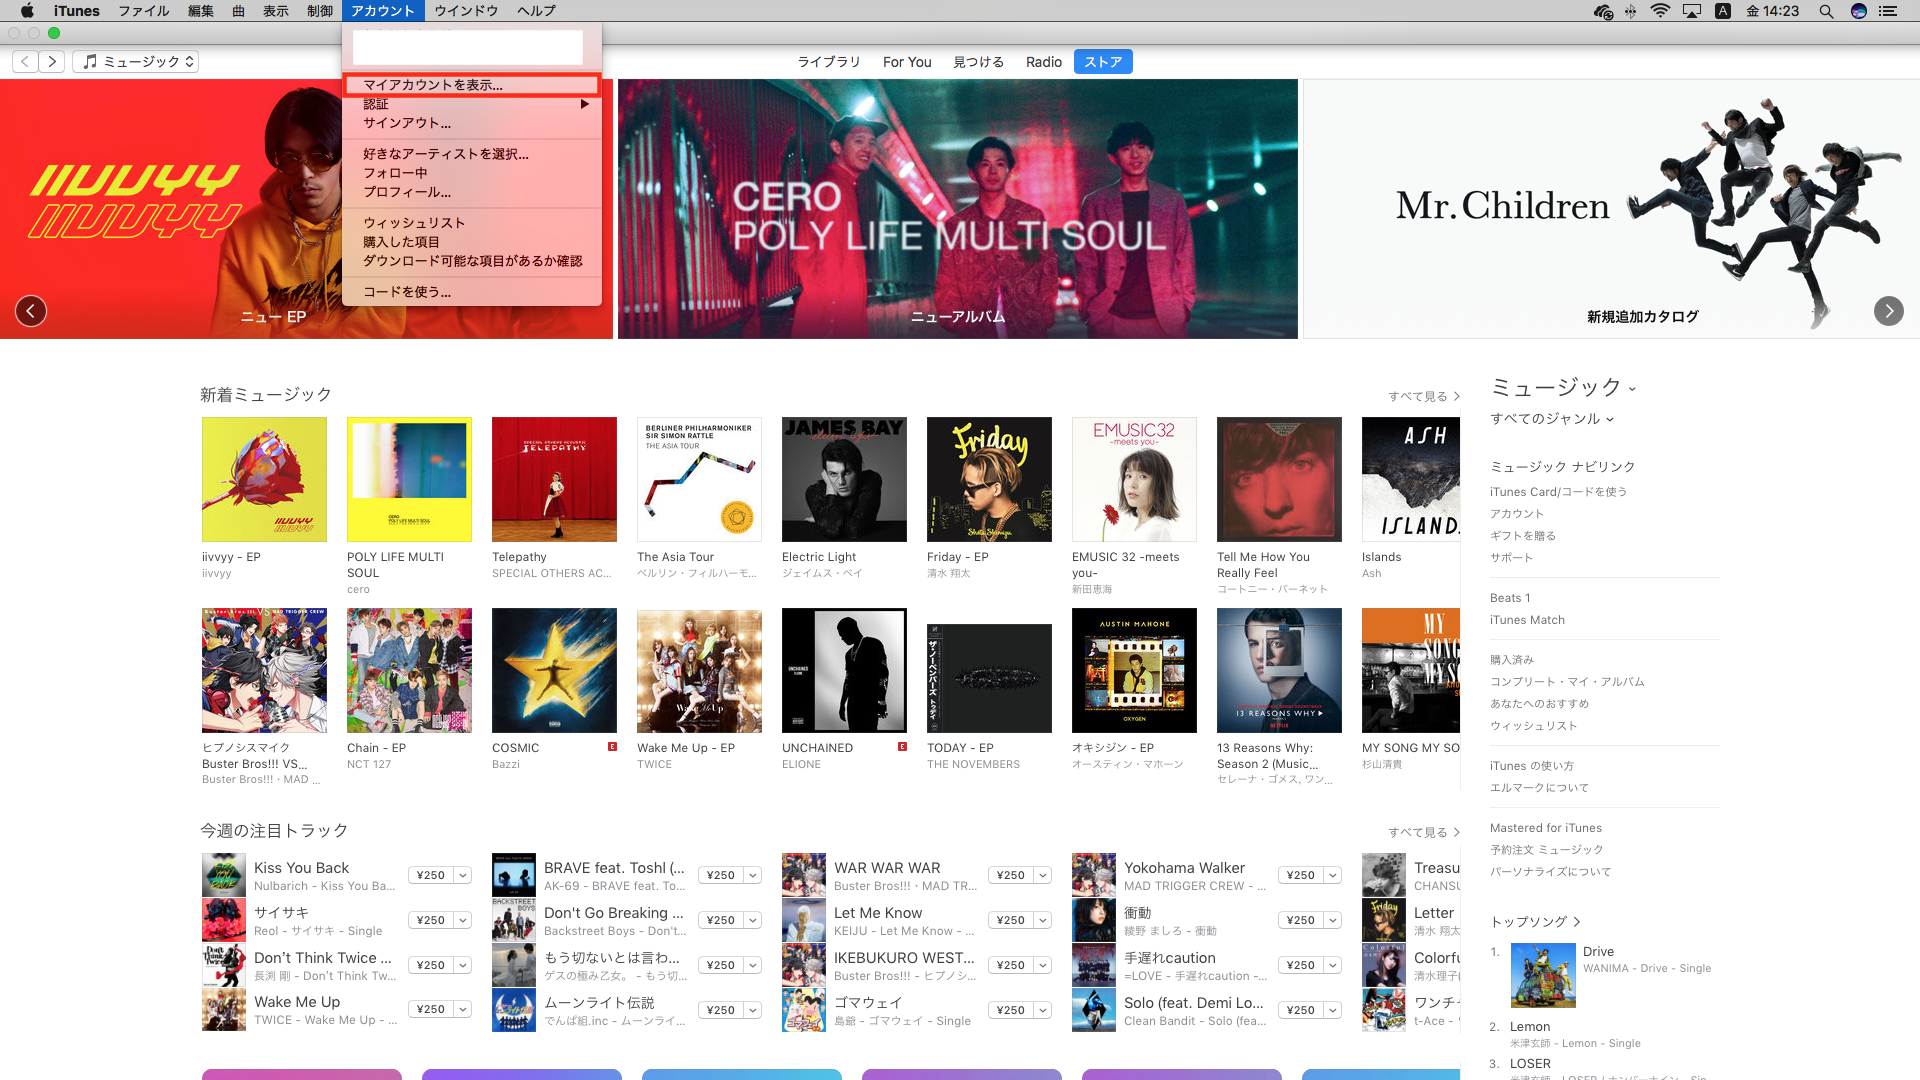
Task: Expand the ミュージック store heading dropdown
Action: pos(1563,387)
